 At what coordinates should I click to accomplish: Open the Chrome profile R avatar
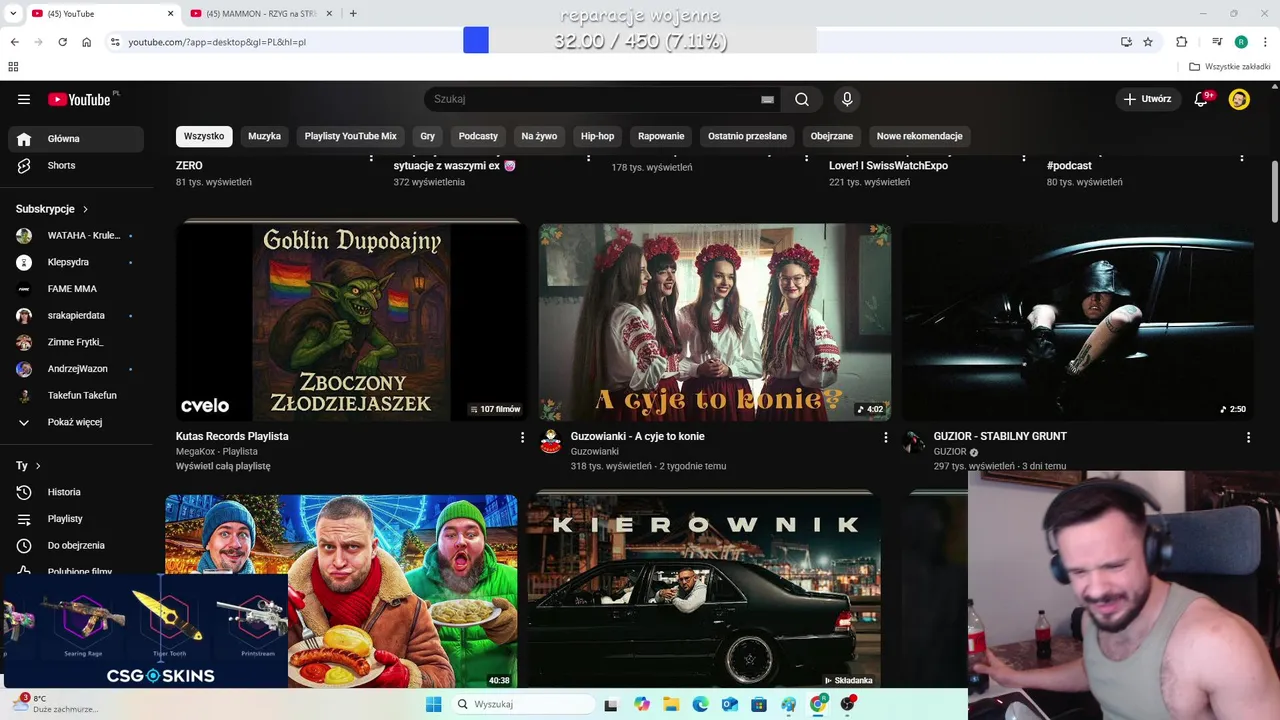click(x=1241, y=42)
